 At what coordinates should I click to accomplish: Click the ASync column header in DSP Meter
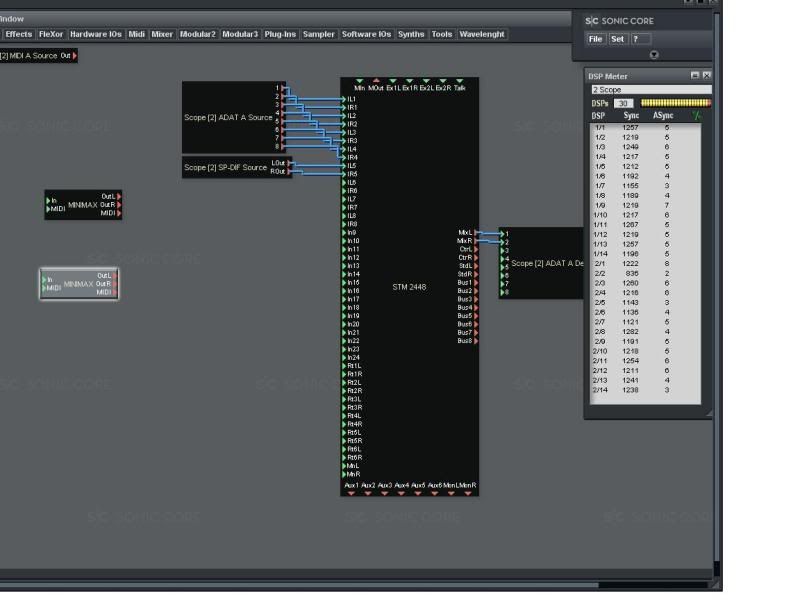point(663,116)
